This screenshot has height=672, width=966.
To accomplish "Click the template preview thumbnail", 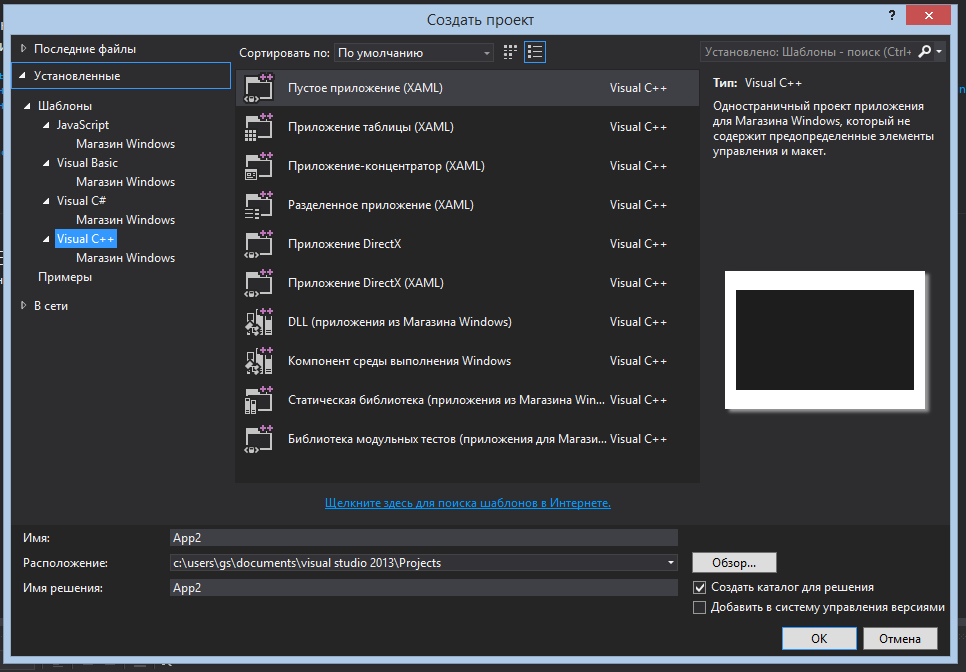I will click(x=825, y=340).
